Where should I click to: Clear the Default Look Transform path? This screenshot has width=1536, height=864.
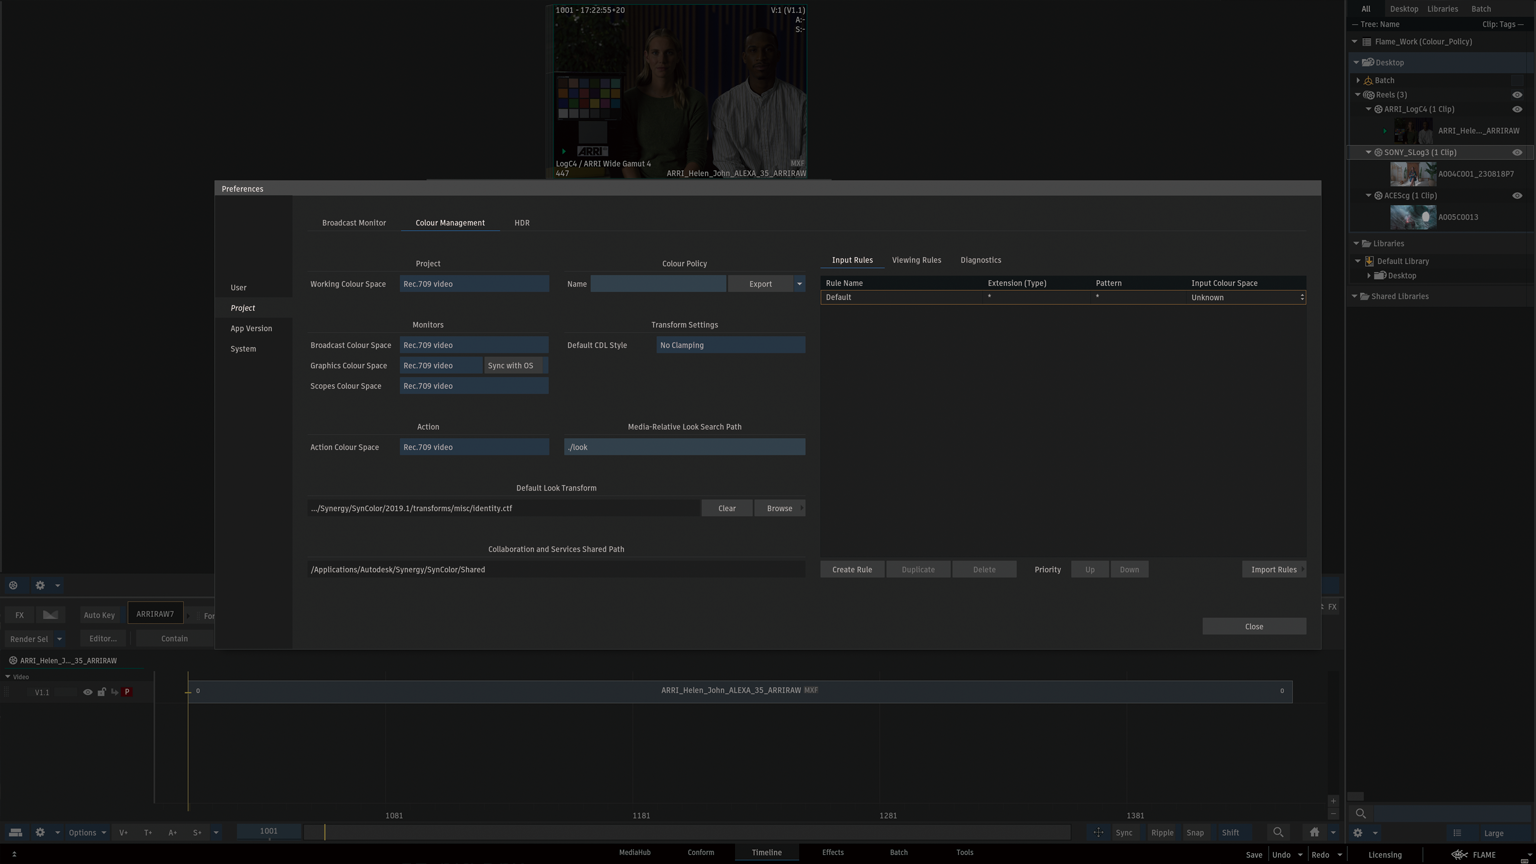coord(727,508)
